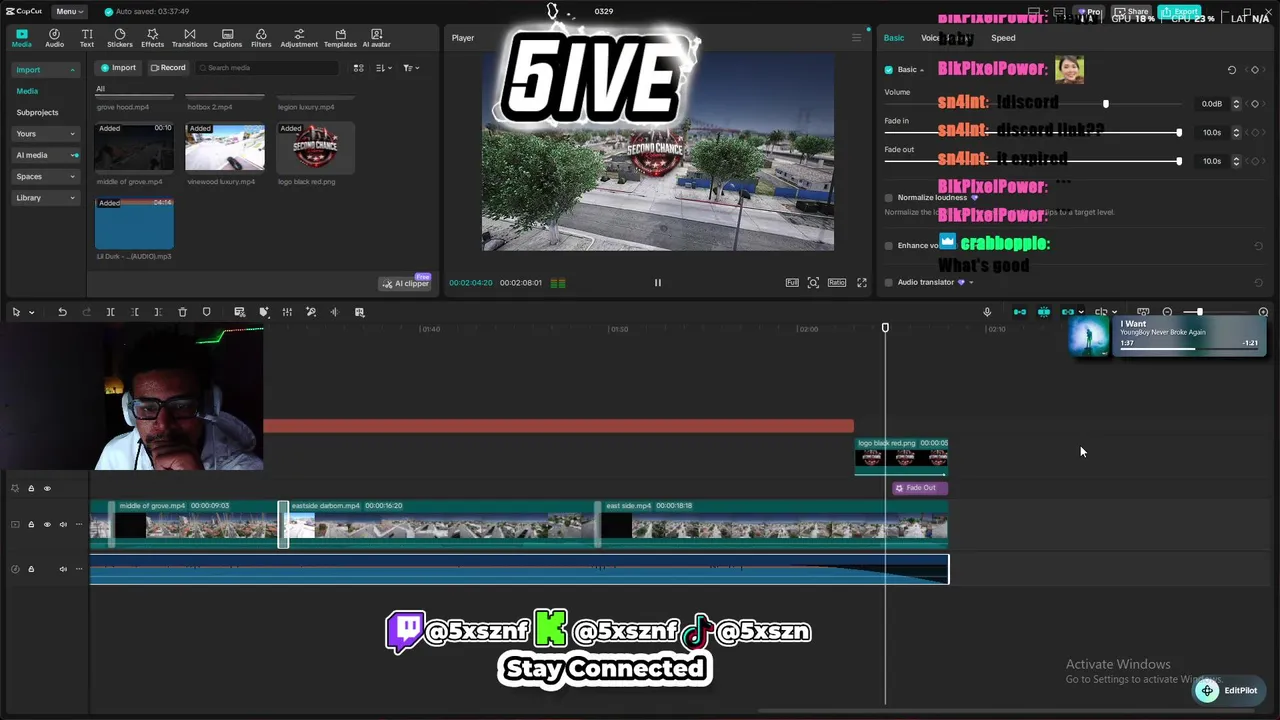Zoom out the timeline
Viewport: 1280px width, 720px height.
(1167, 313)
